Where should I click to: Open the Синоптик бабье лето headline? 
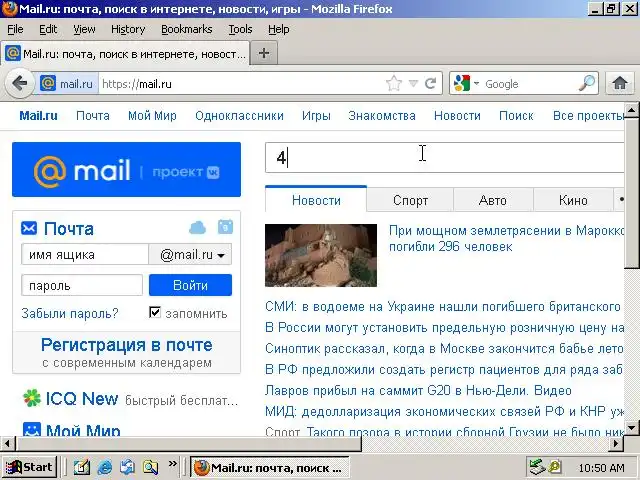(x=444, y=349)
